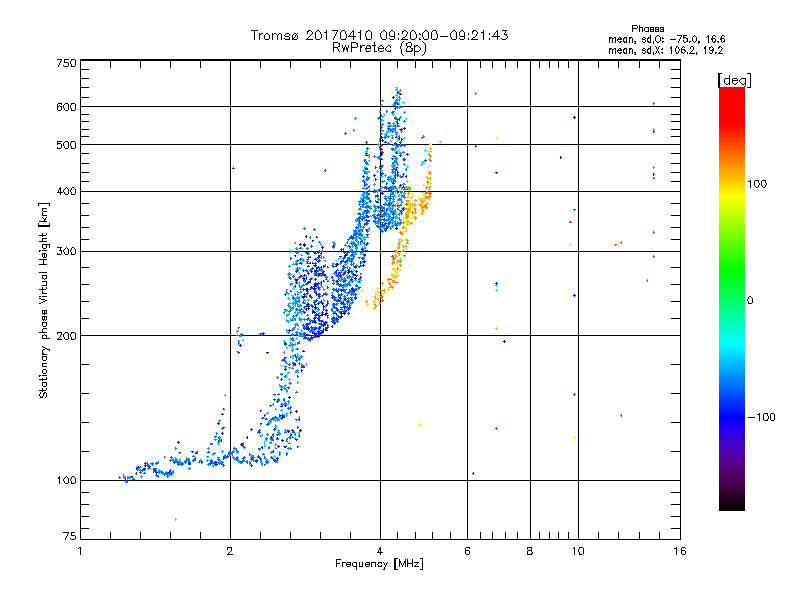Viewport: 800px width, 600px height.
Task: Click the 'Frequency [MHz]' axis title
Action: point(379,564)
